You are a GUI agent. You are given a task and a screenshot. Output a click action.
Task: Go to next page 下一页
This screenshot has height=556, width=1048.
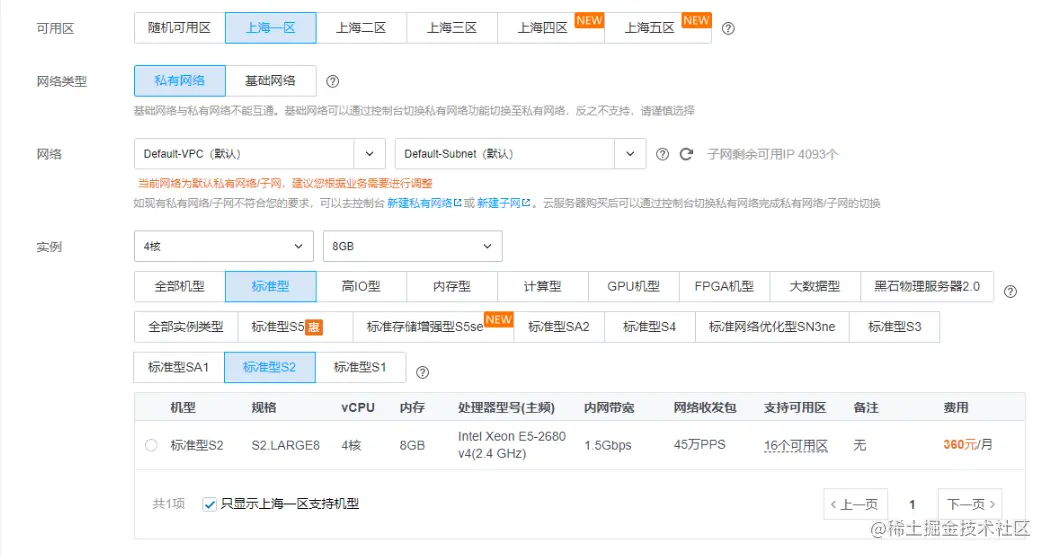pos(970,504)
